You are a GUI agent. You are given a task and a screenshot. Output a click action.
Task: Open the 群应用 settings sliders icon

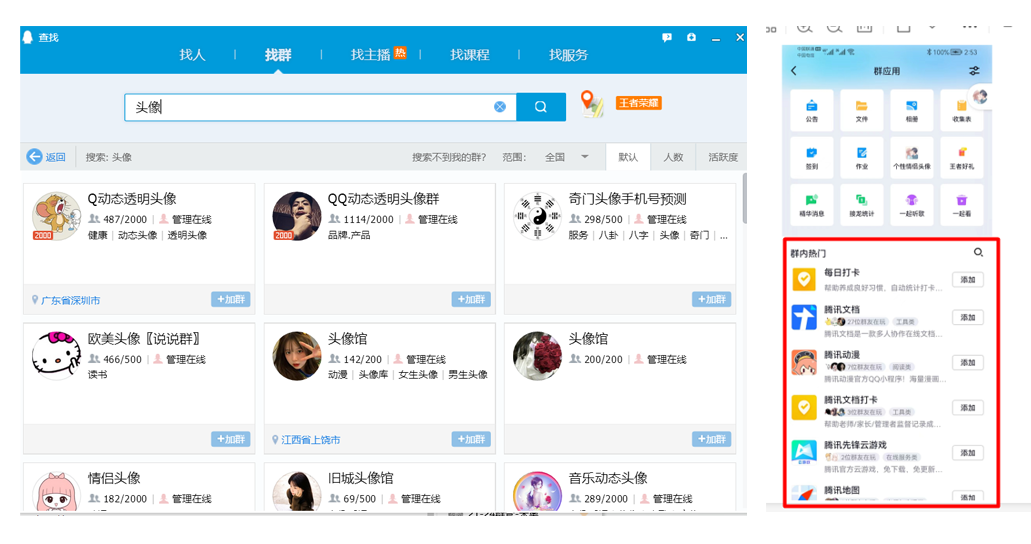[974, 70]
